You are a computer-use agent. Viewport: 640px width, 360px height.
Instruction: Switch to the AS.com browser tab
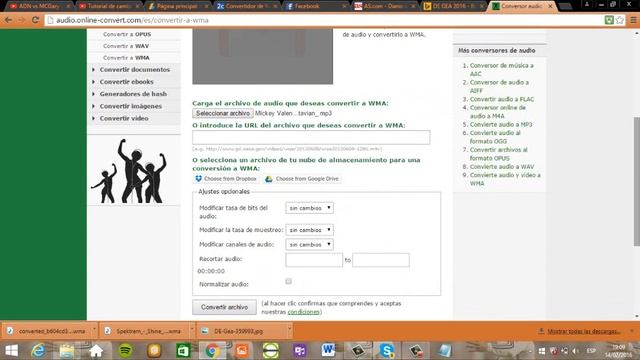click(384, 6)
